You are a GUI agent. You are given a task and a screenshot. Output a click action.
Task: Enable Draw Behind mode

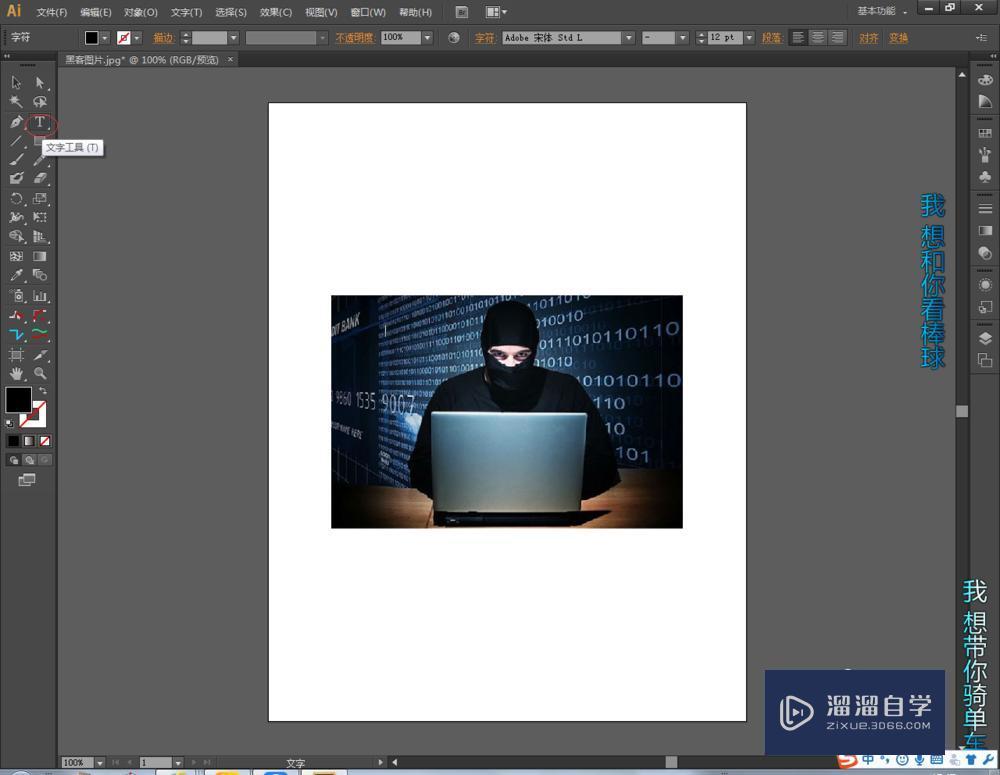coord(29,460)
